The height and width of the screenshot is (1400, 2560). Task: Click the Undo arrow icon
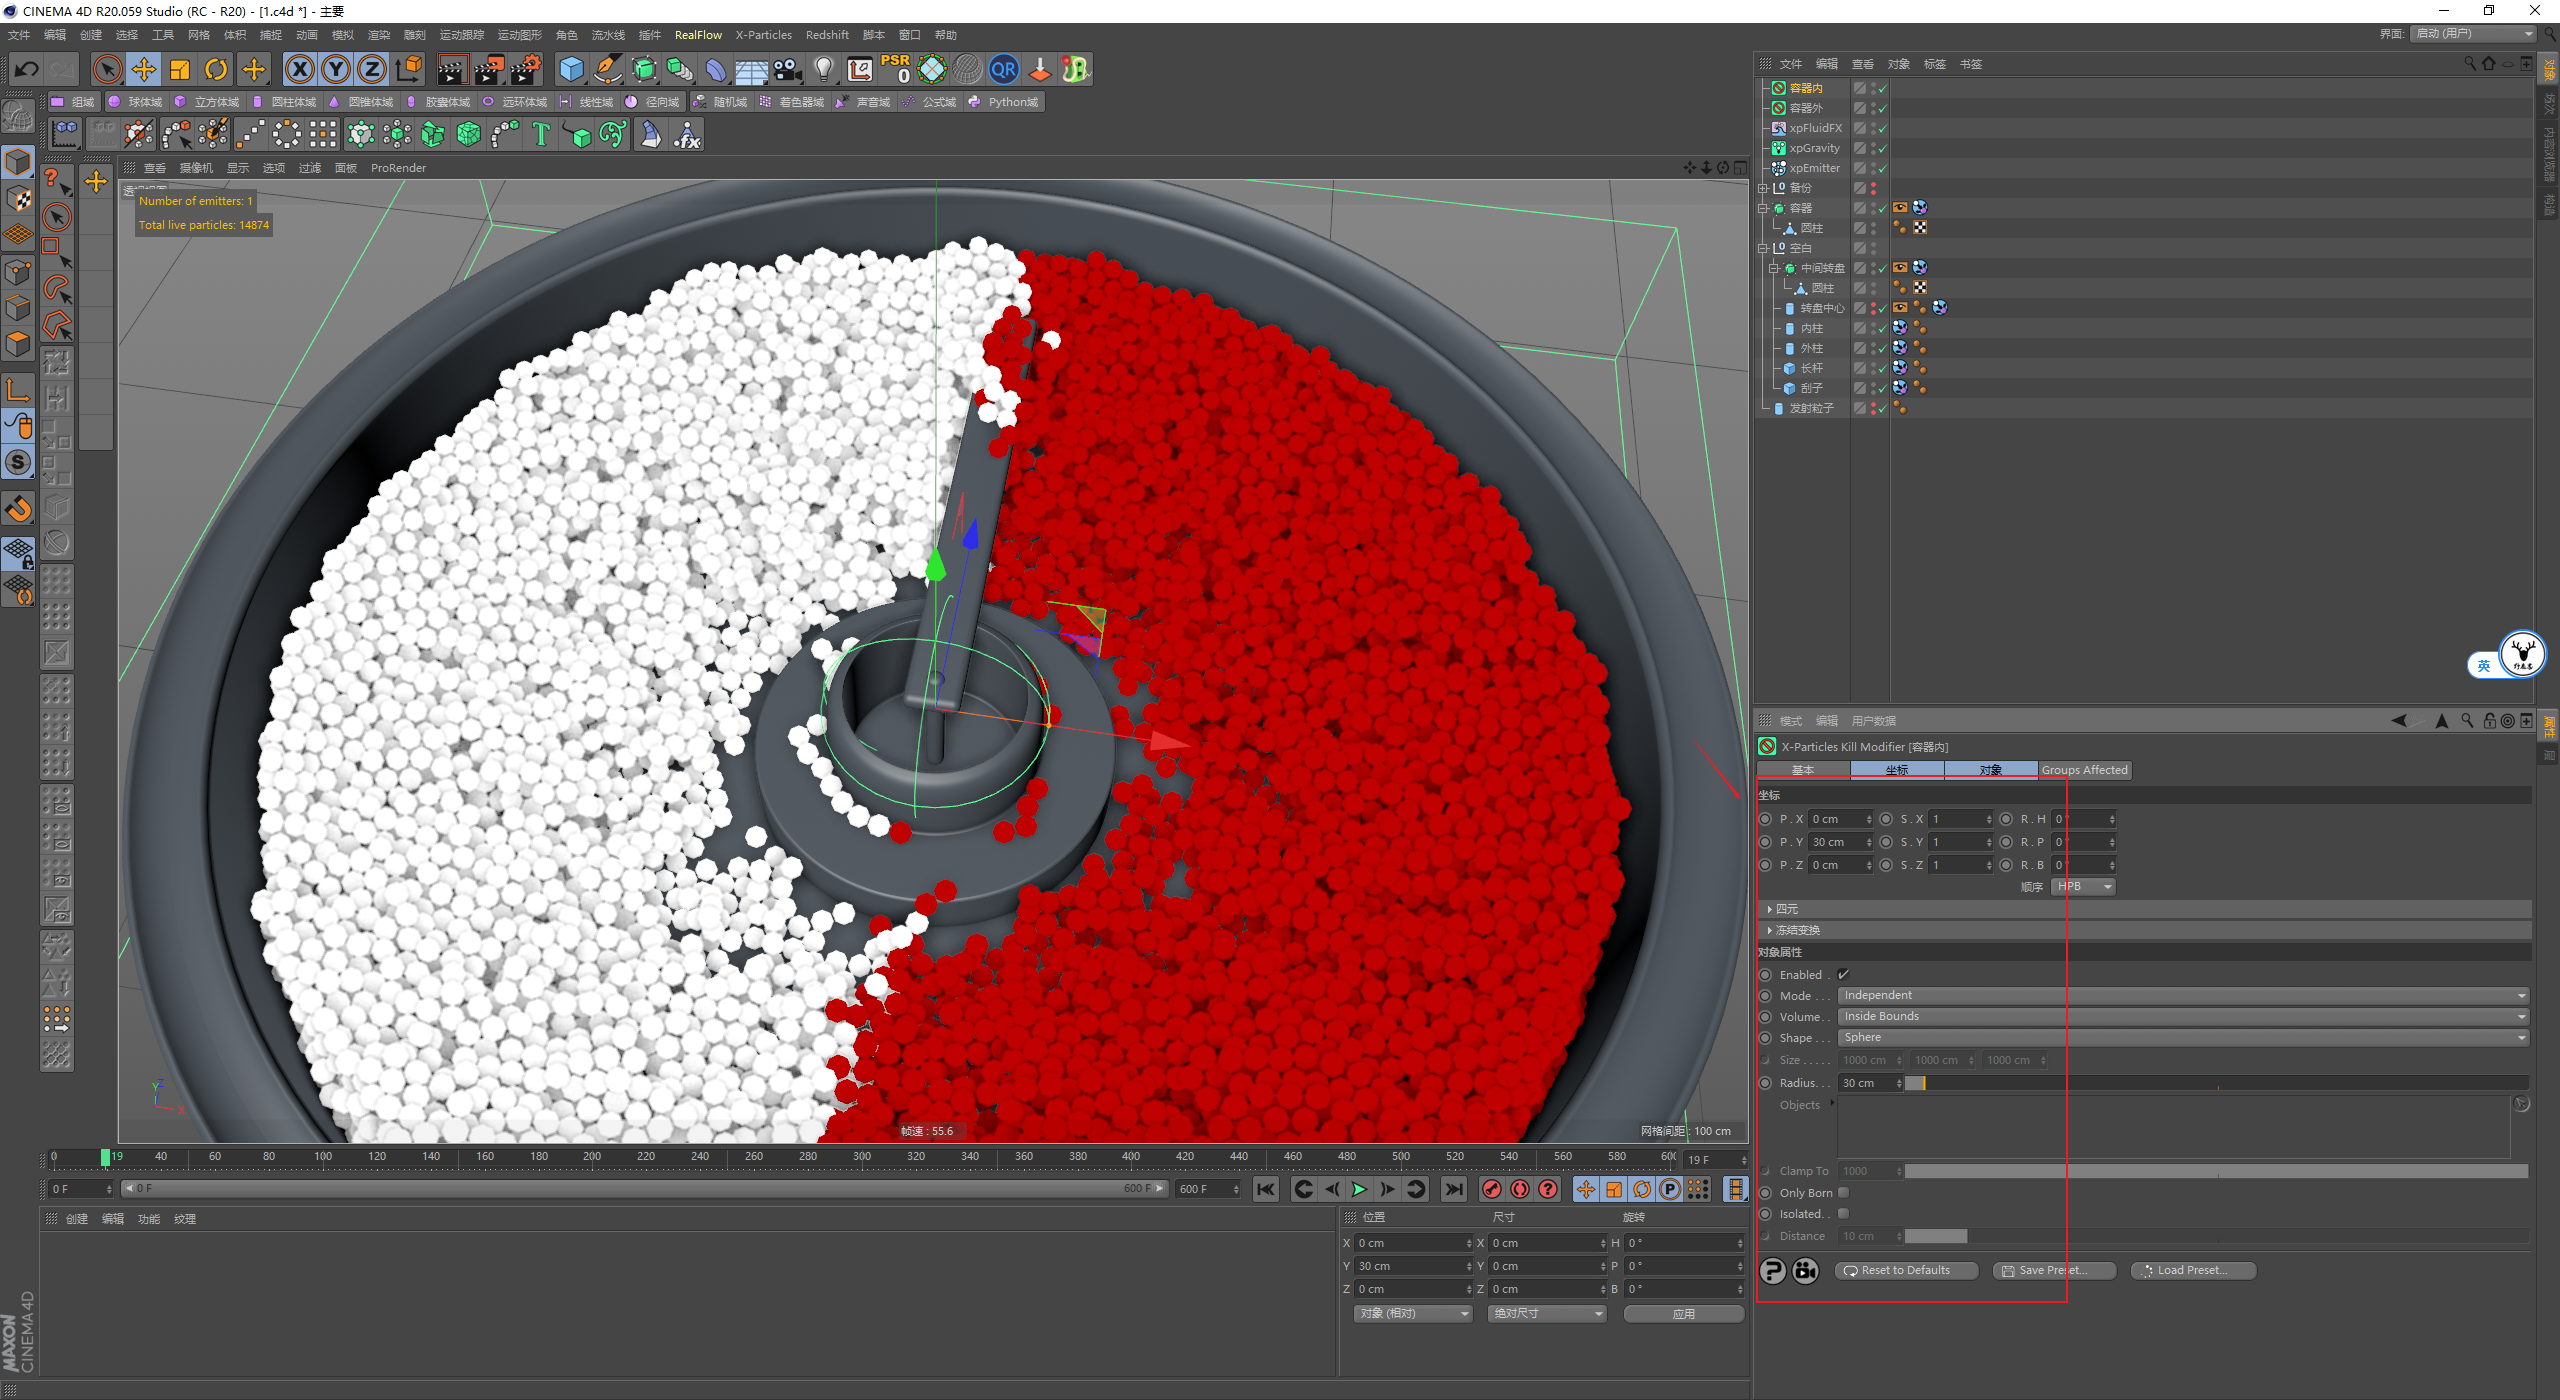coord(27,69)
